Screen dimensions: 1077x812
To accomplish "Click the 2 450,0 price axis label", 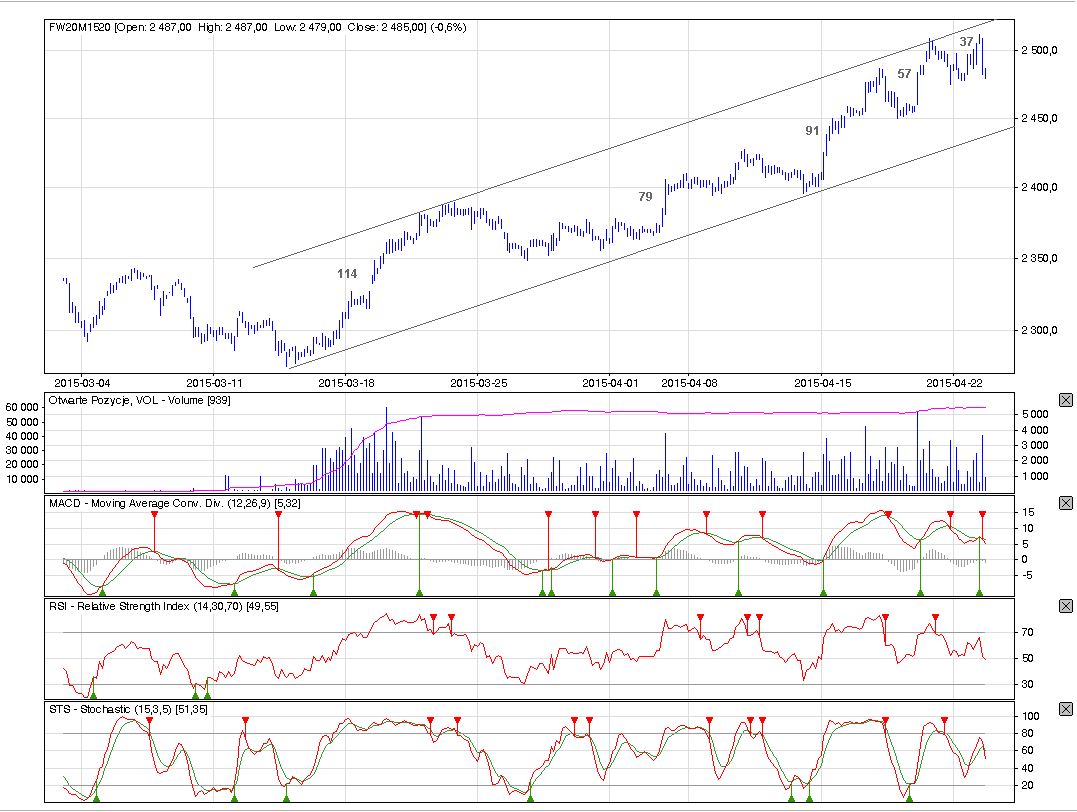I will tap(1039, 119).
